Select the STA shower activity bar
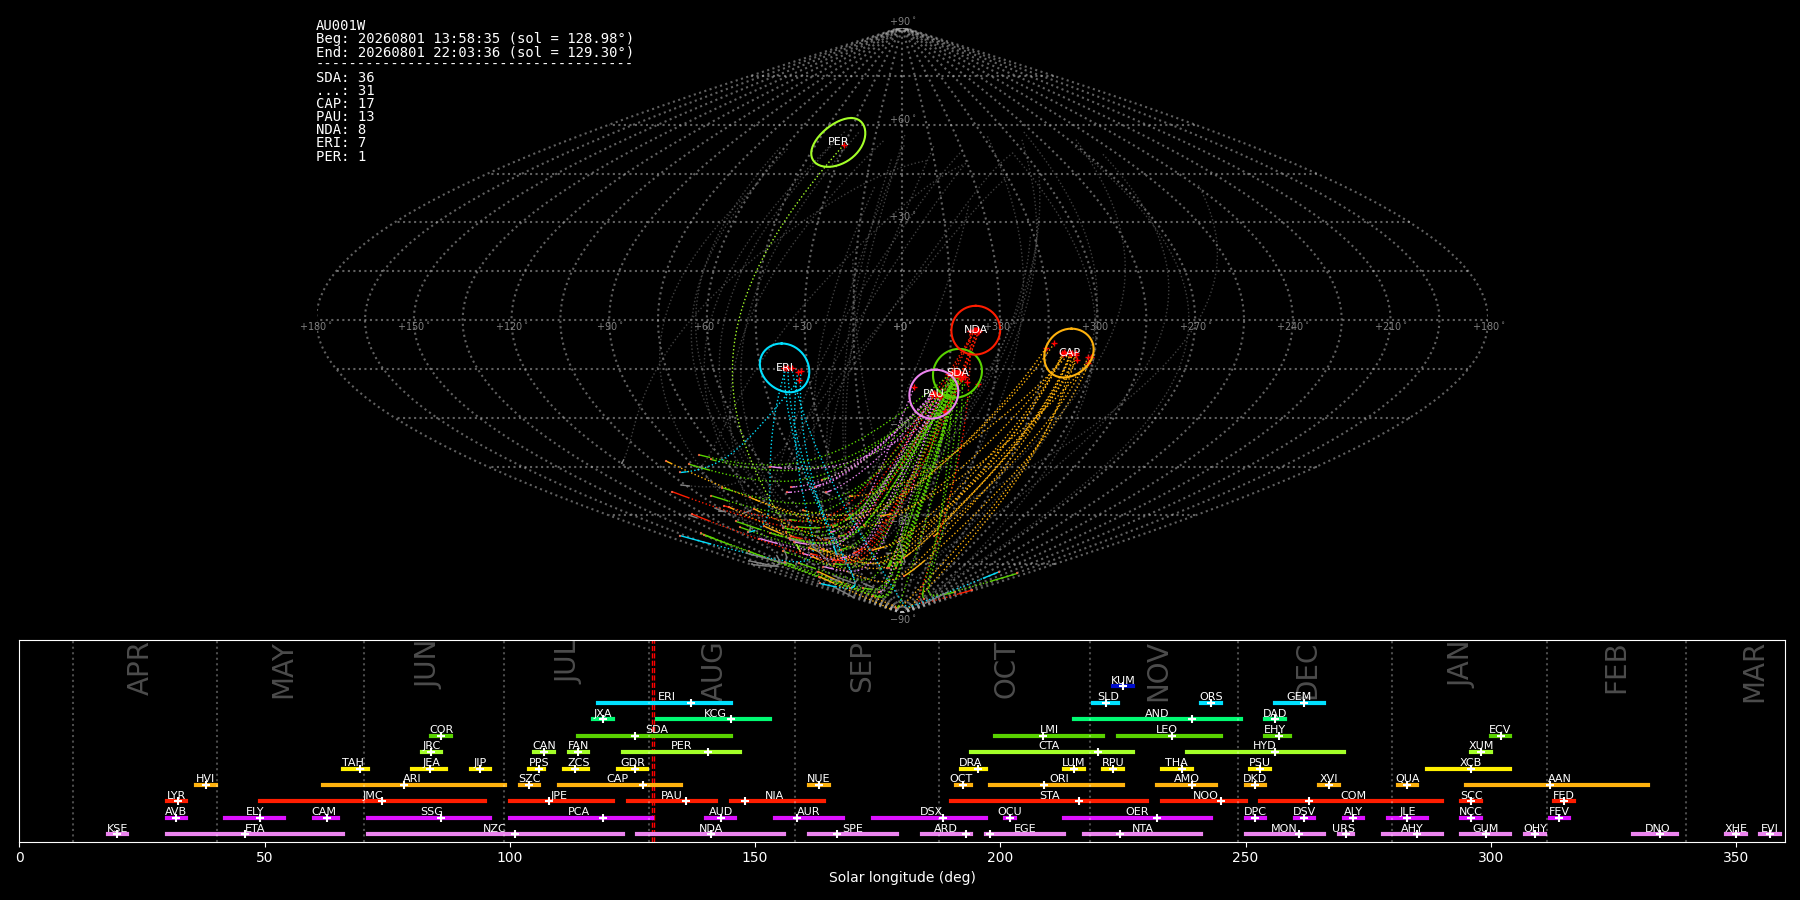Image resolution: width=1800 pixels, height=900 pixels. point(1049,801)
